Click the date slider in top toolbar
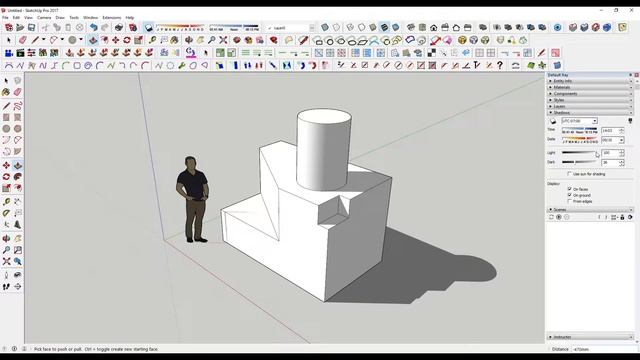The height and width of the screenshot is (360, 640). [x=180, y=28]
